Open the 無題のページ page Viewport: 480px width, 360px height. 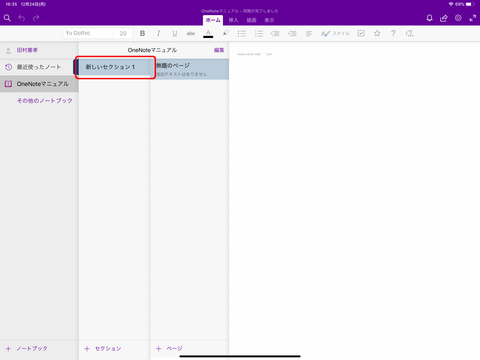(x=190, y=69)
